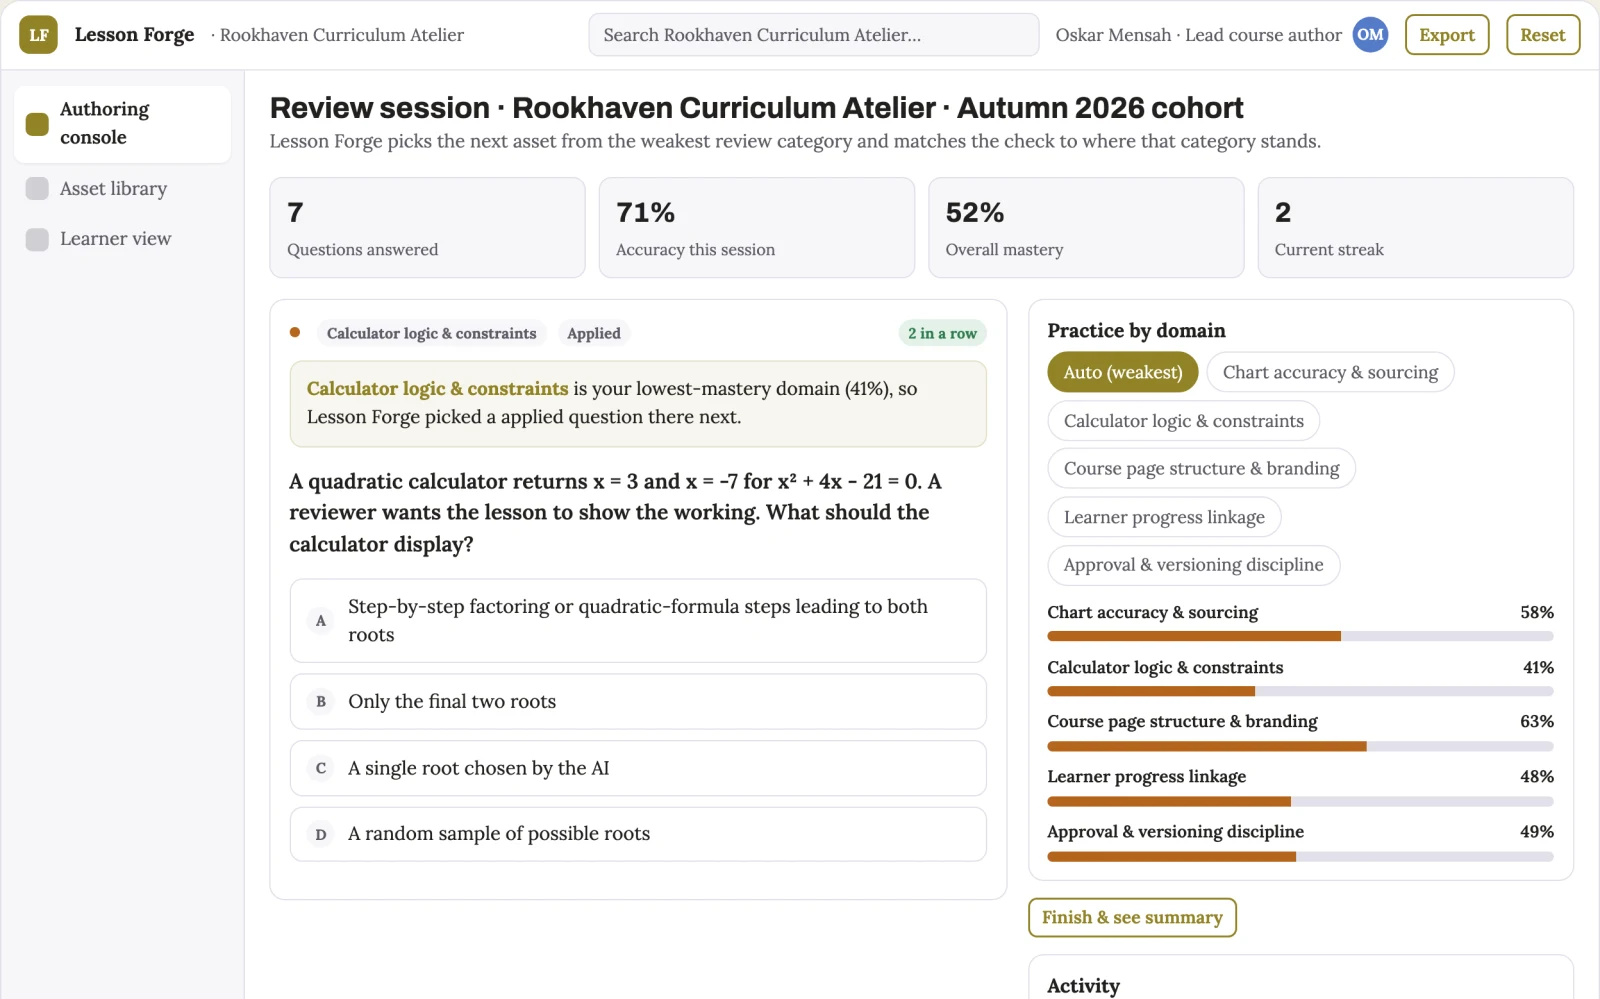Select the Auto (weakest) practice chip
The height and width of the screenshot is (999, 1600).
coord(1123,372)
